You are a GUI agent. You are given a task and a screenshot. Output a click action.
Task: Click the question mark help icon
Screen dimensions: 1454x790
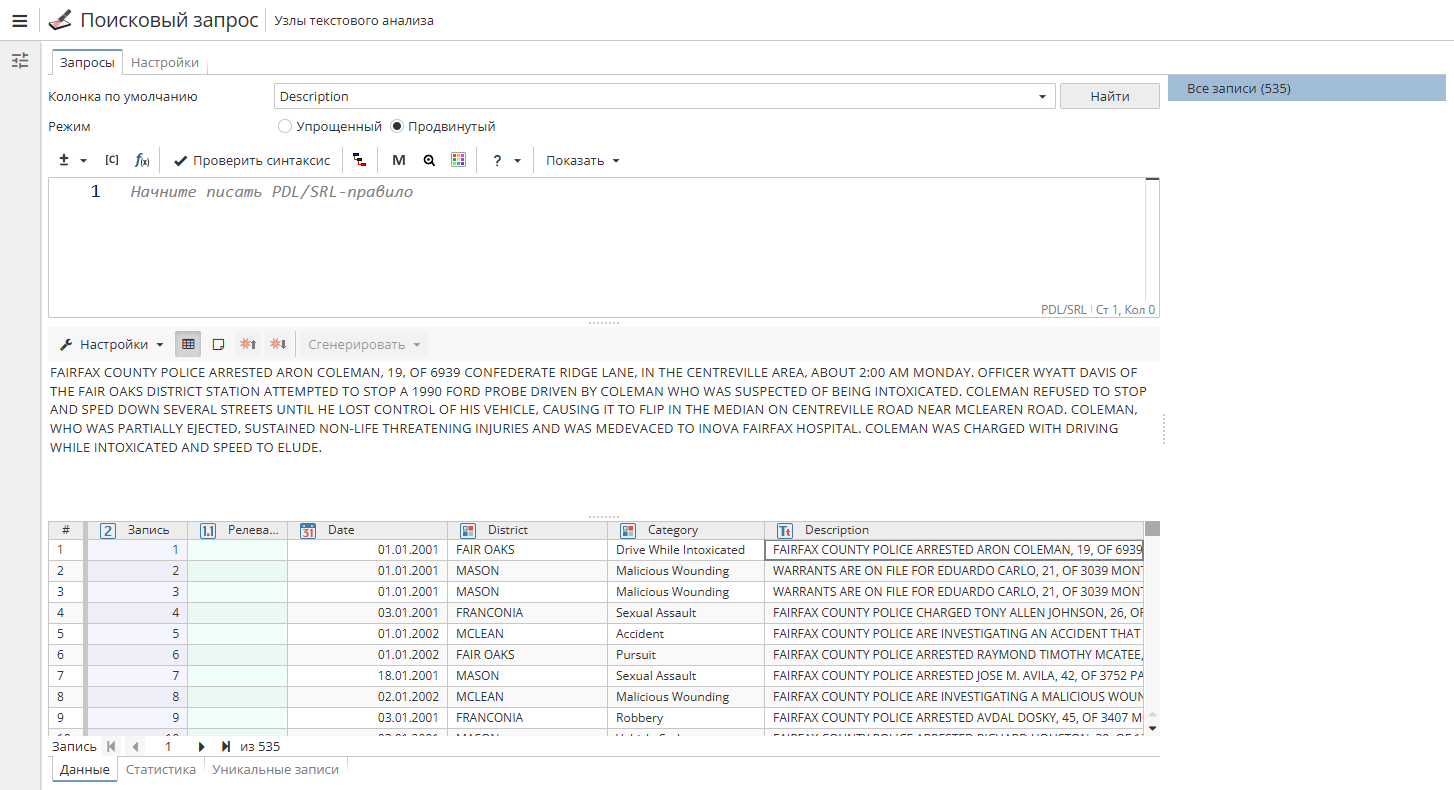[497, 160]
